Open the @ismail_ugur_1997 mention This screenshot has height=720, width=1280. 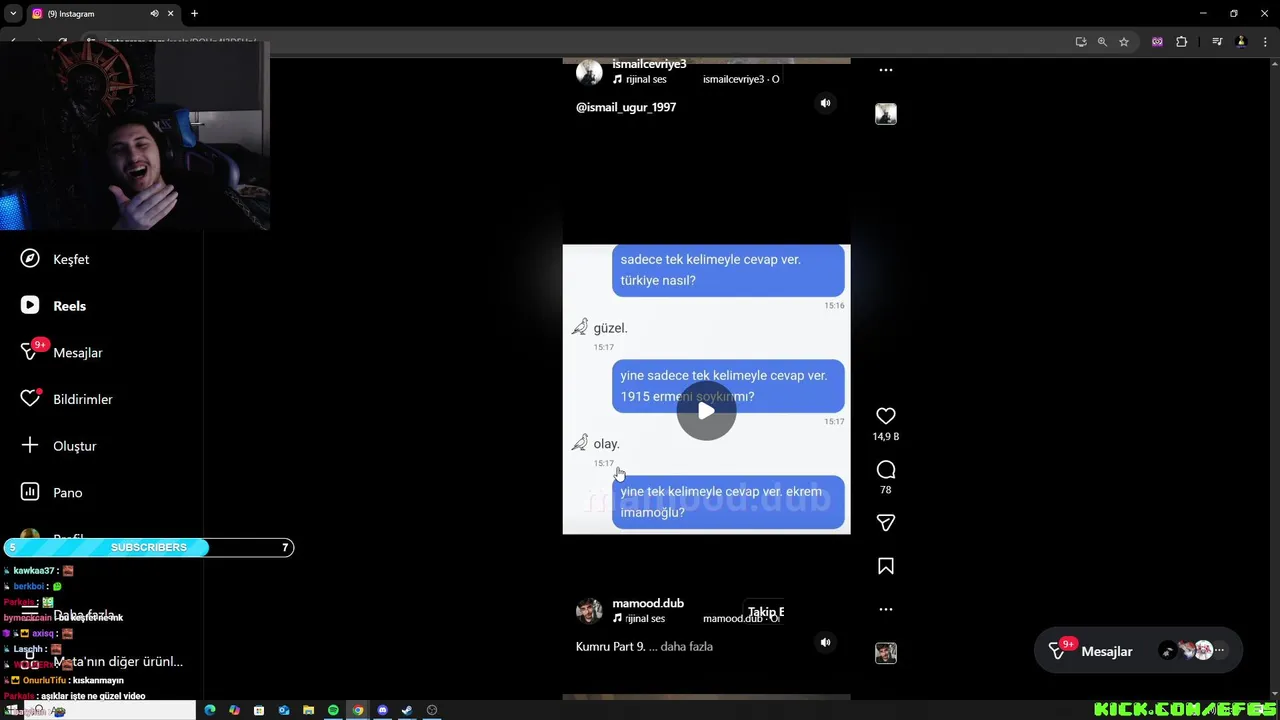[626, 107]
